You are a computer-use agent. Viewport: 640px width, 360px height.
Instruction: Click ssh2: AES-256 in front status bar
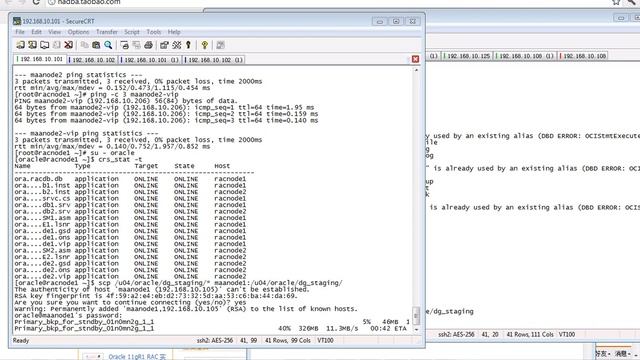coord(215,340)
